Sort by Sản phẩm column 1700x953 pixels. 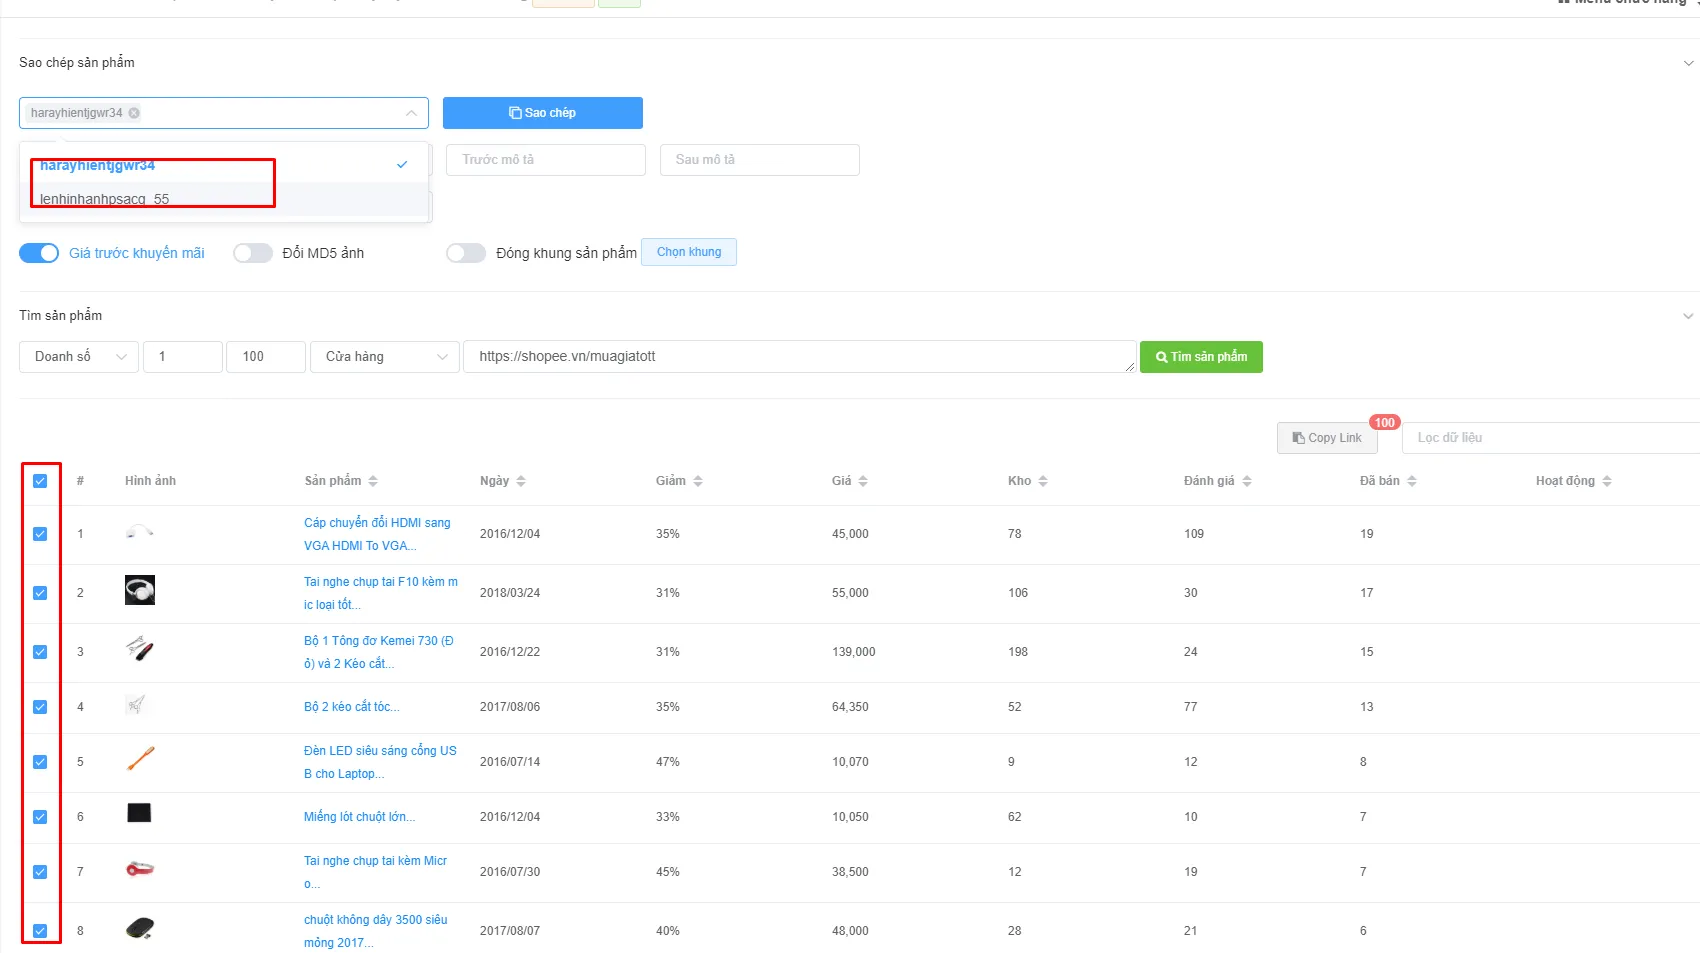(x=372, y=481)
